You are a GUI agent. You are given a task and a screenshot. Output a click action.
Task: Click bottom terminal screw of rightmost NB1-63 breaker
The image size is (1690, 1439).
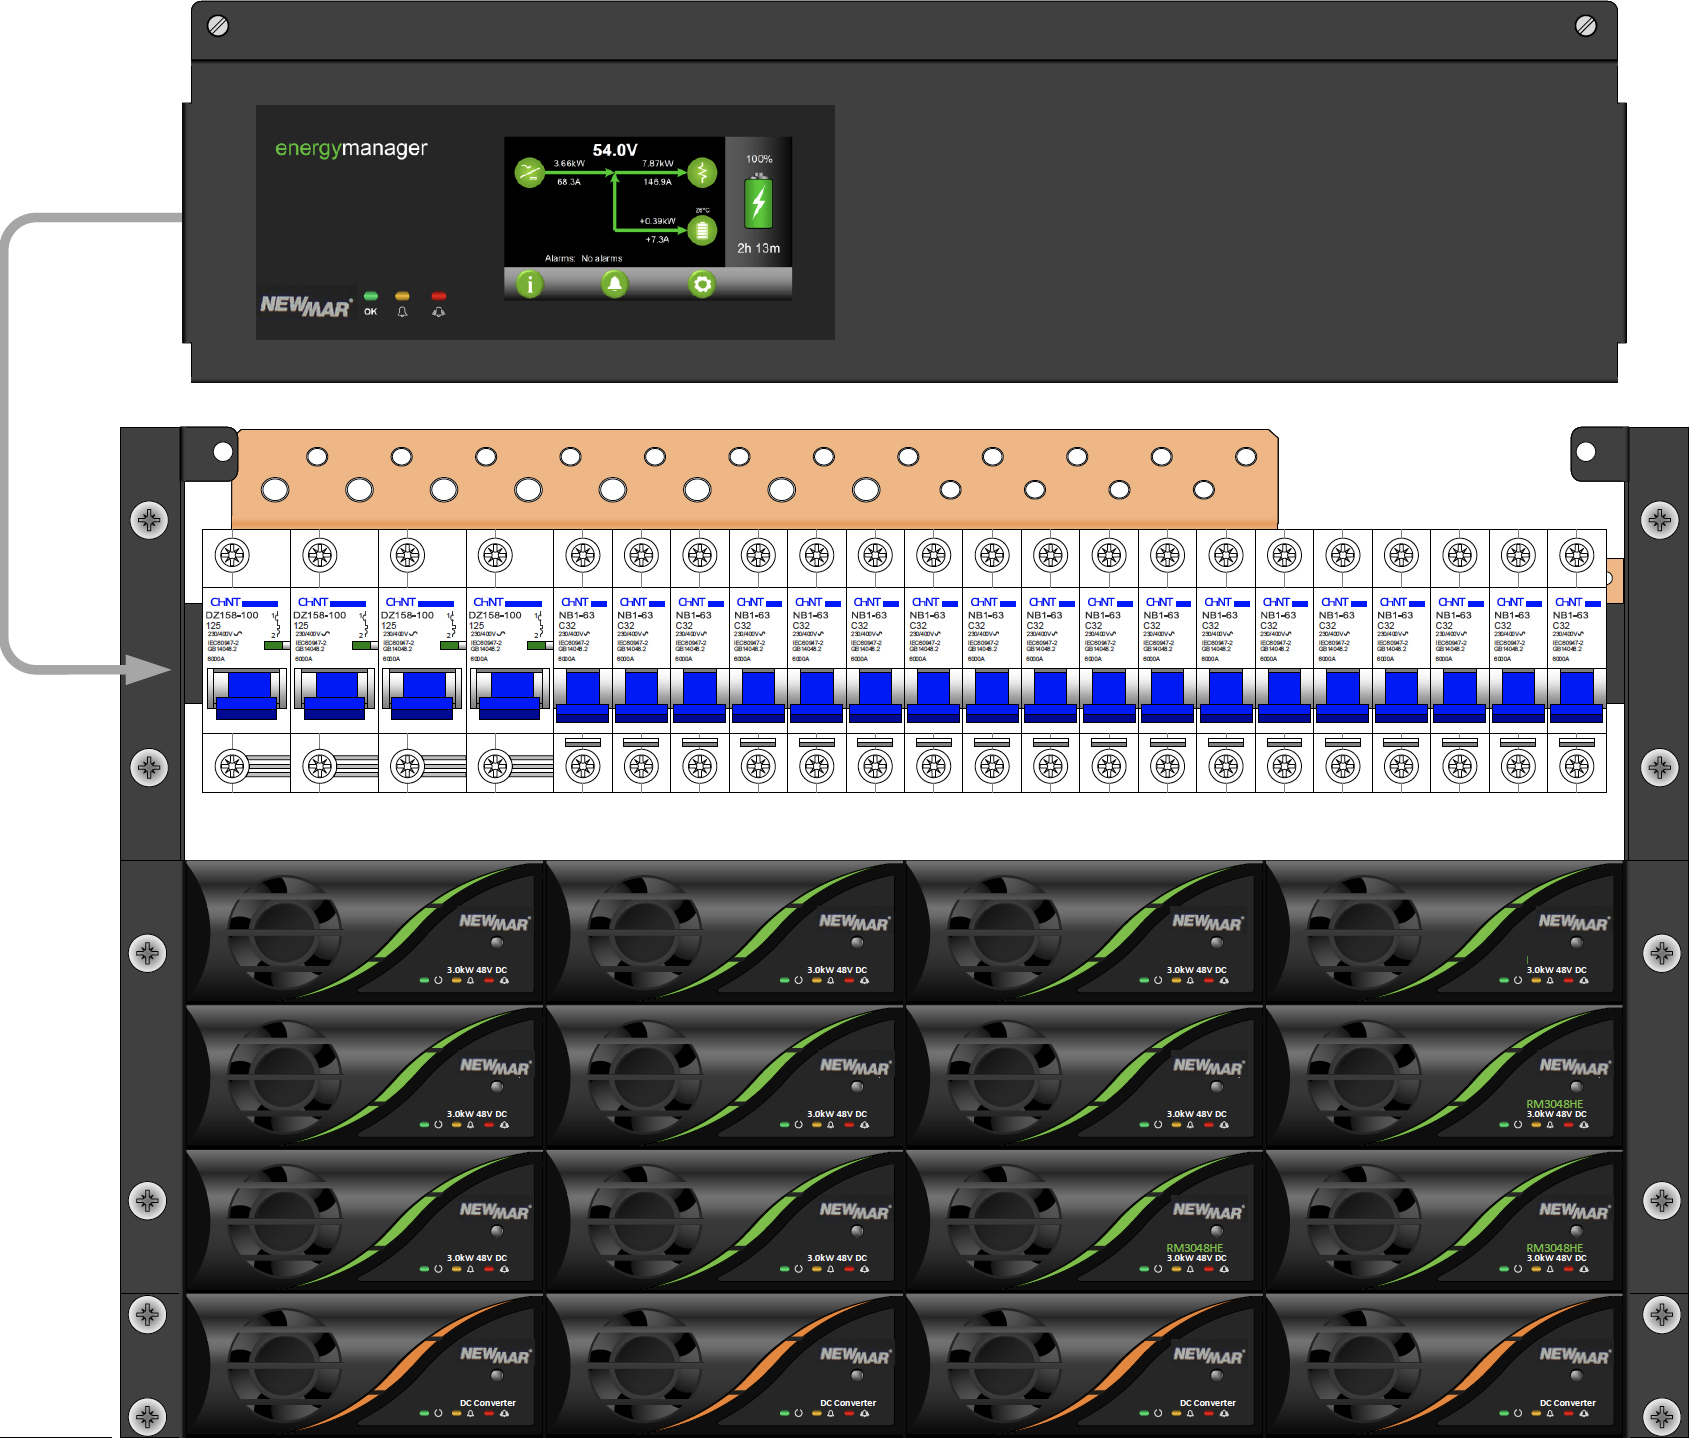tap(1577, 767)
